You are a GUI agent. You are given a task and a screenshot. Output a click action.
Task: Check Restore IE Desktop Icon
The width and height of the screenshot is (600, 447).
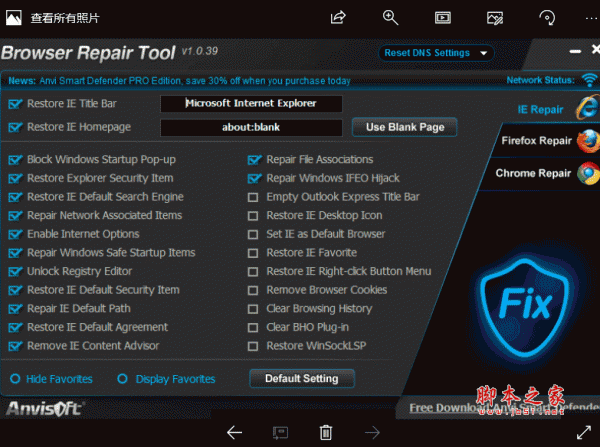[253, 216]
